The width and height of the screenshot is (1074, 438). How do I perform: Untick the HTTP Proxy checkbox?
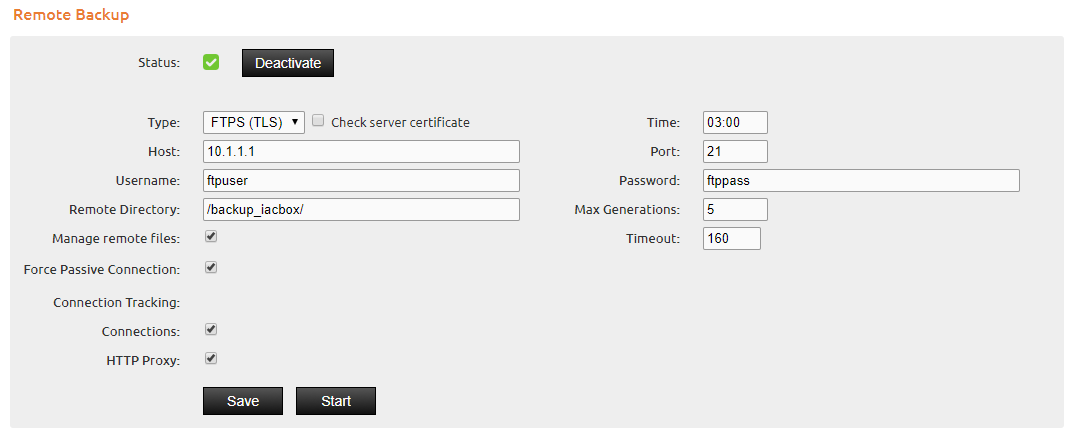click(211, 358)
